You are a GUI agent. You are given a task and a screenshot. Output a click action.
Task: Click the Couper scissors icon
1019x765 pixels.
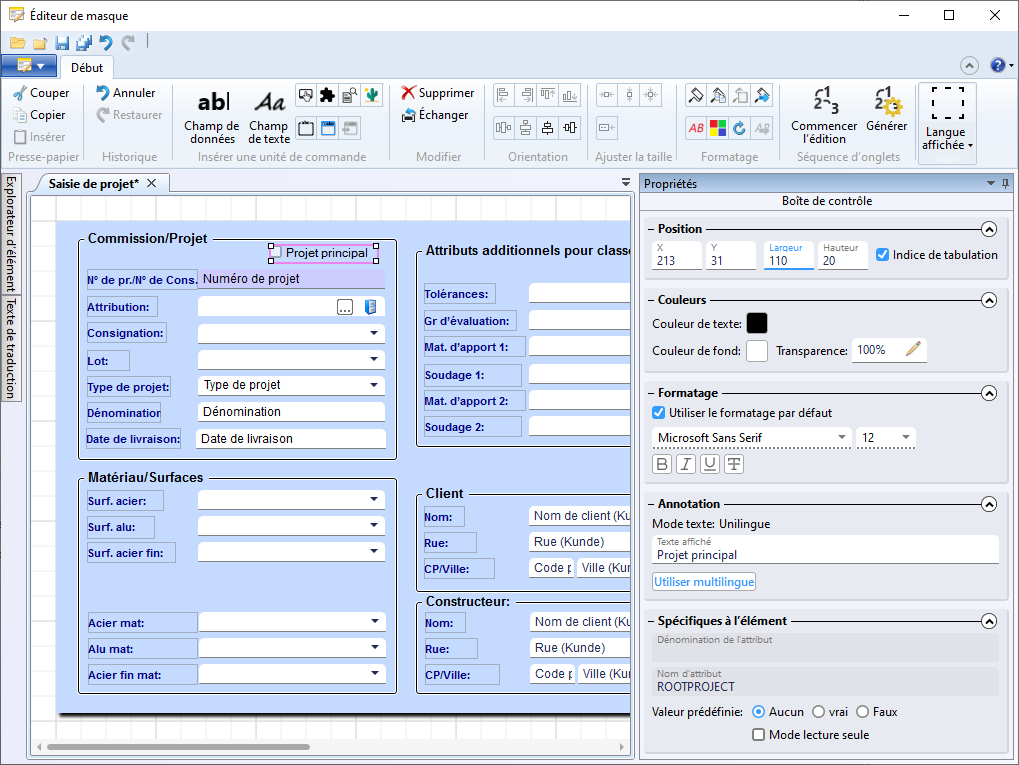19,93
